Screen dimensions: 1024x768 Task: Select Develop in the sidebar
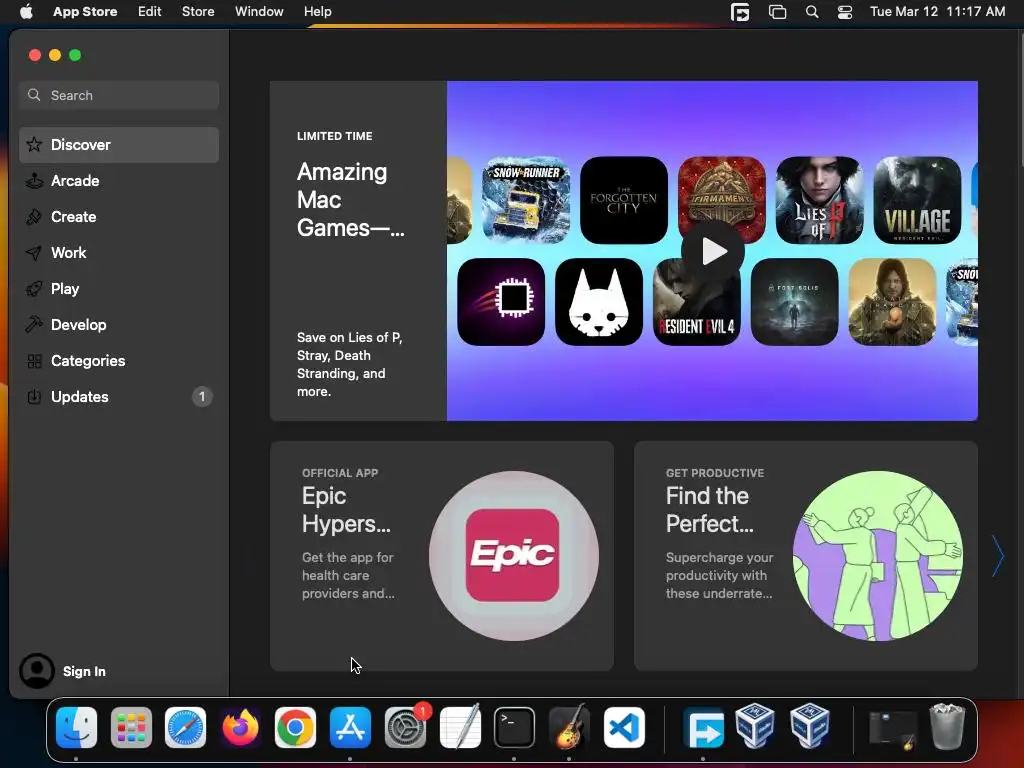[119, 325]
